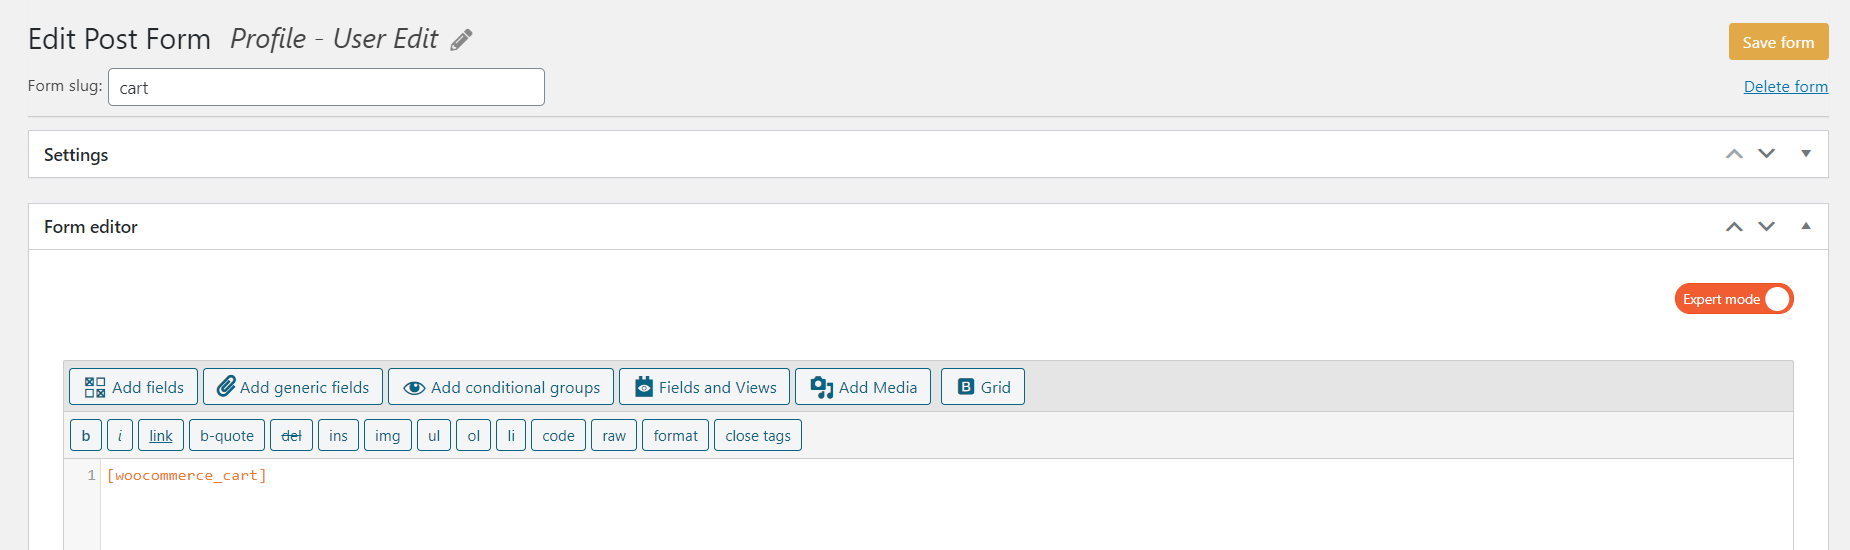
Task: Move the Settings panel down
Action: click(x=1767, y=154)
